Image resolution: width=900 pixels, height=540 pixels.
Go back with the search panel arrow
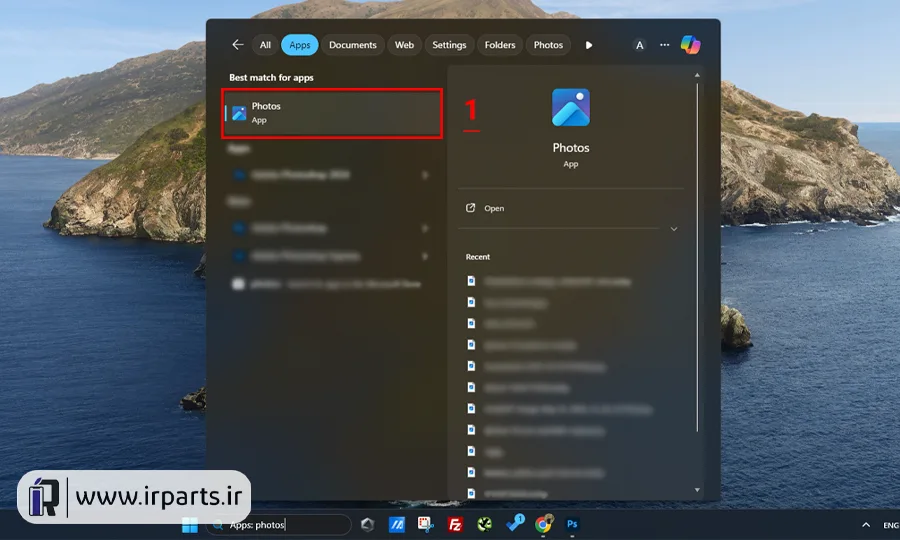pos(238,45)
